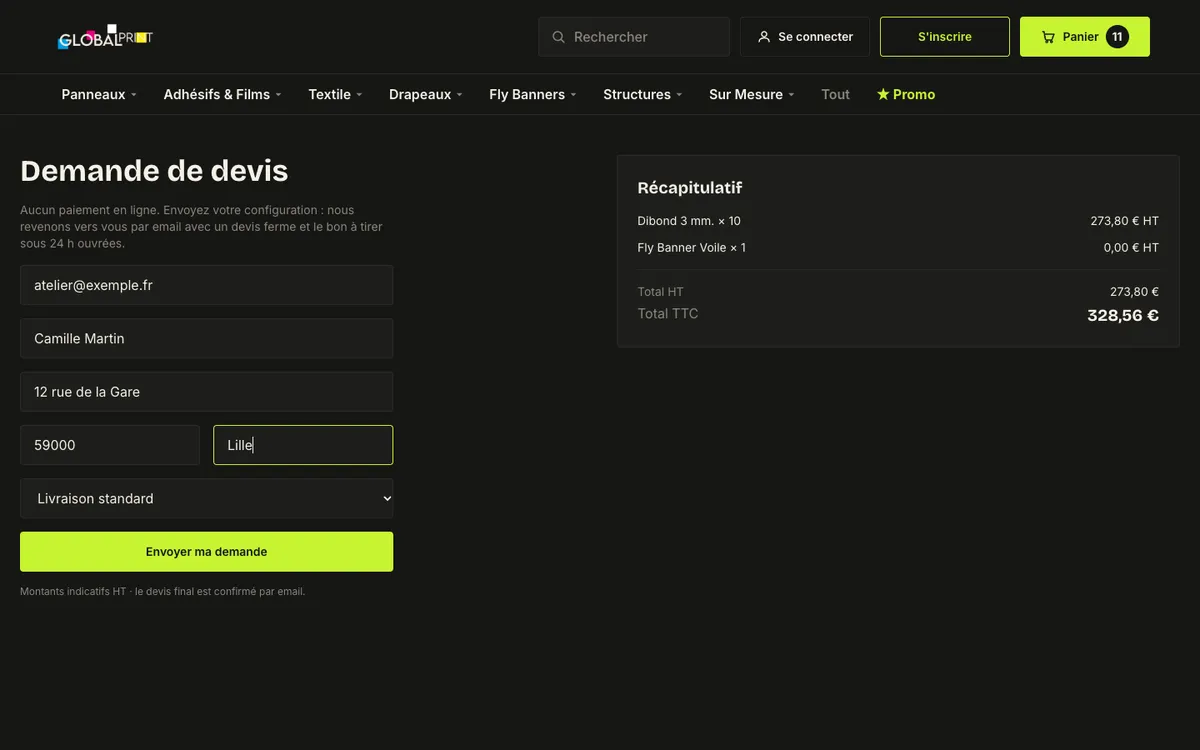The width and height of the screenshot is (1200, 750).
Task: Click the postal code field 59000
Action: pos(110,445)
